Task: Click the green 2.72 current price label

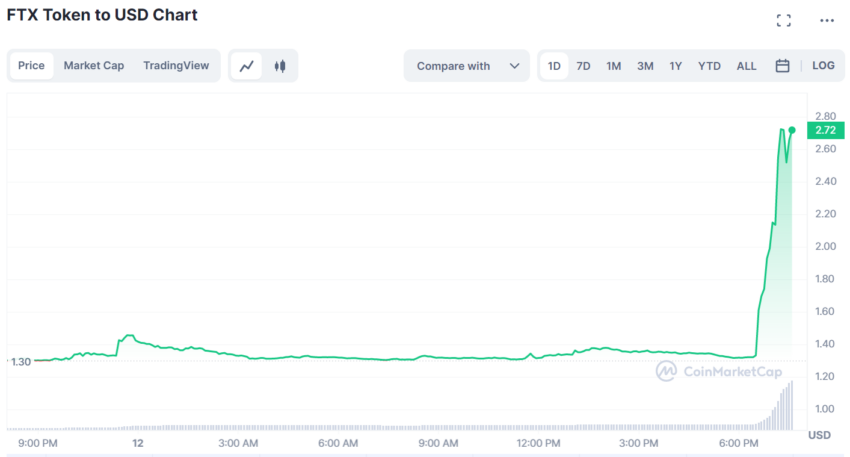Action: pyautogui.click(x=826, y=130)
